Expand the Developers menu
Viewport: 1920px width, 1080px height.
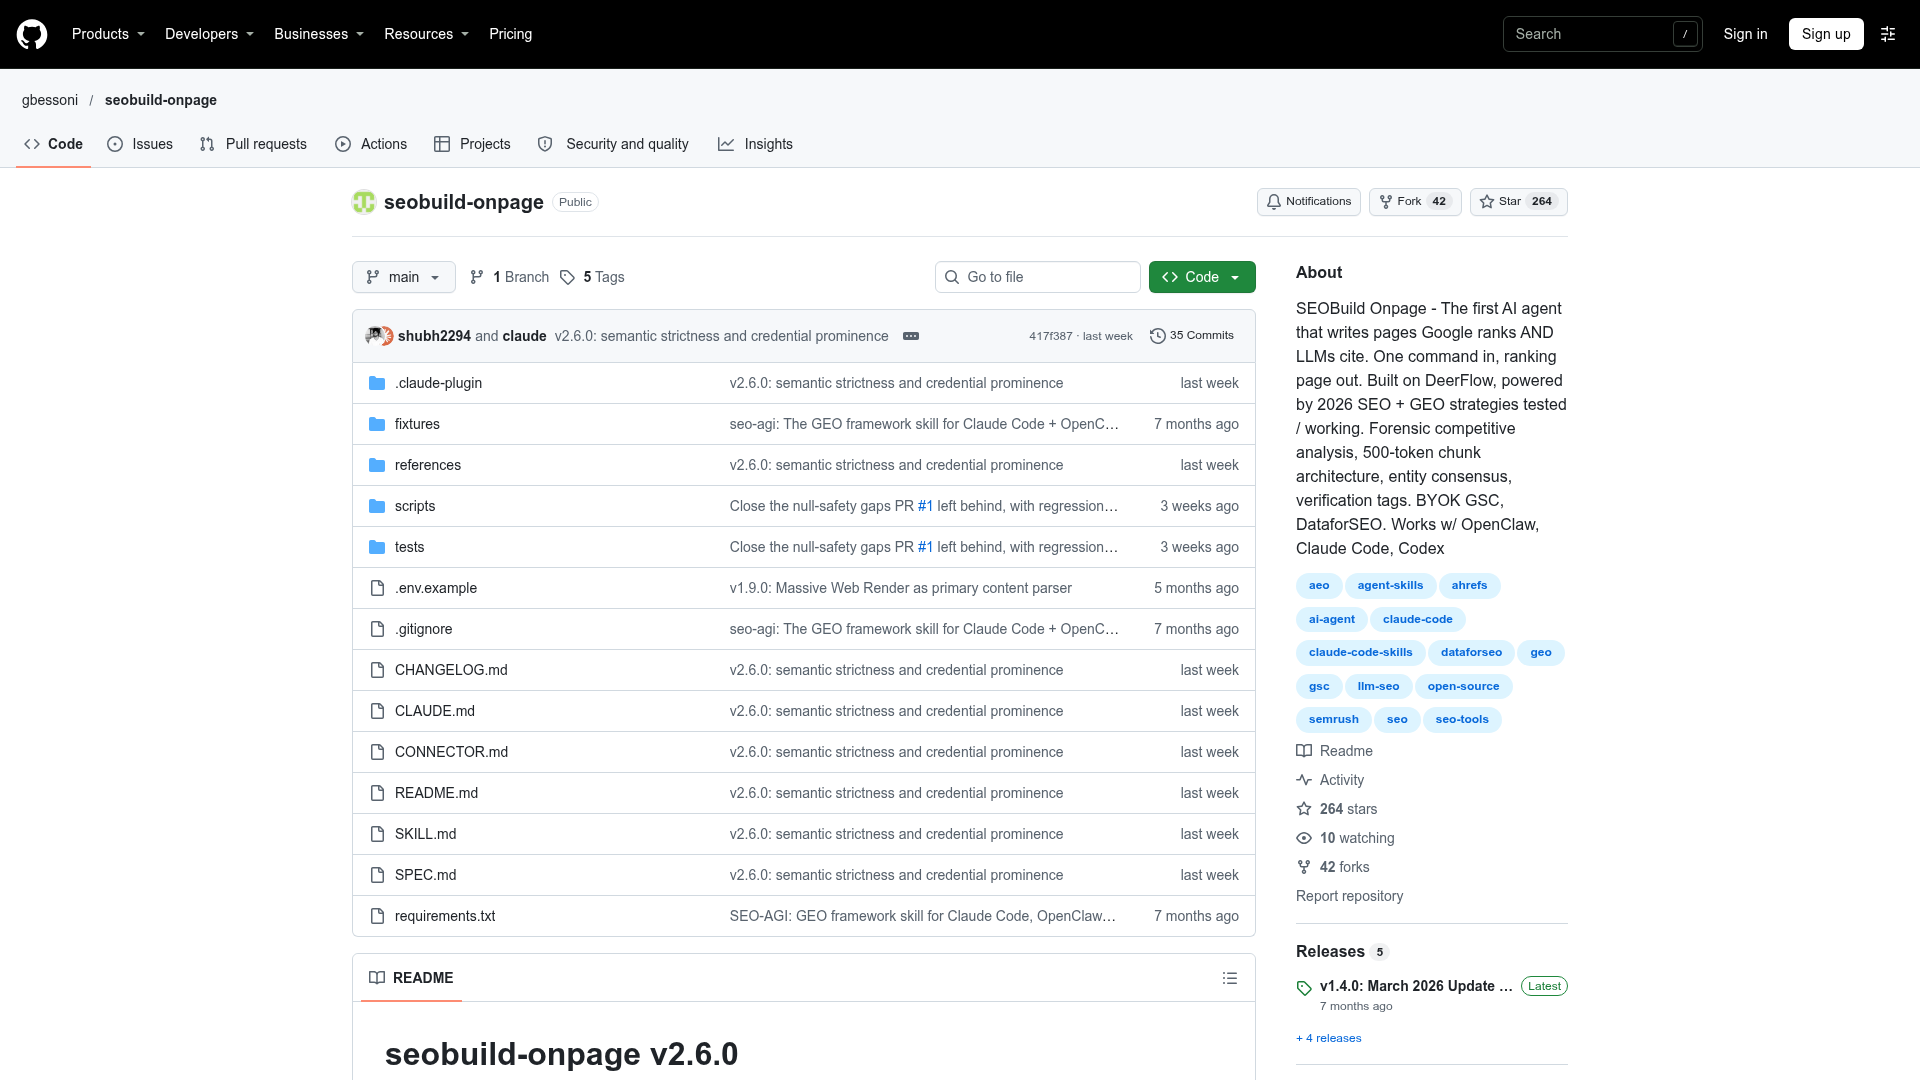[x=209, y=34]
